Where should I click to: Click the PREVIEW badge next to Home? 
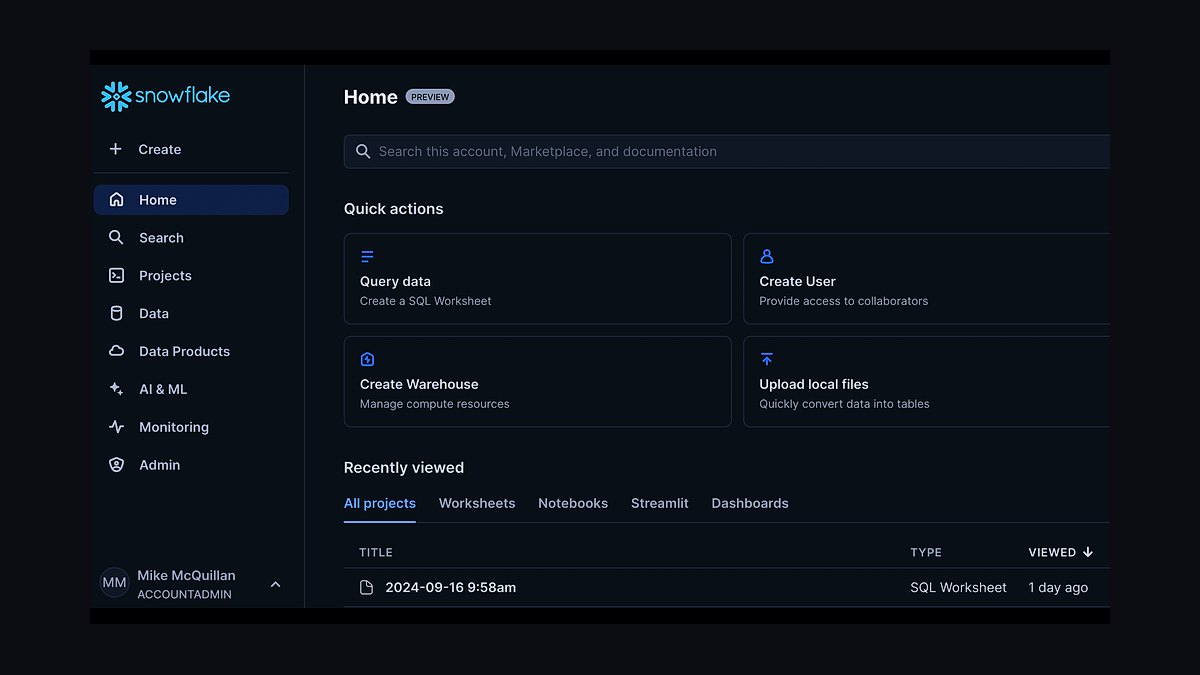click(x=430, y=97)
